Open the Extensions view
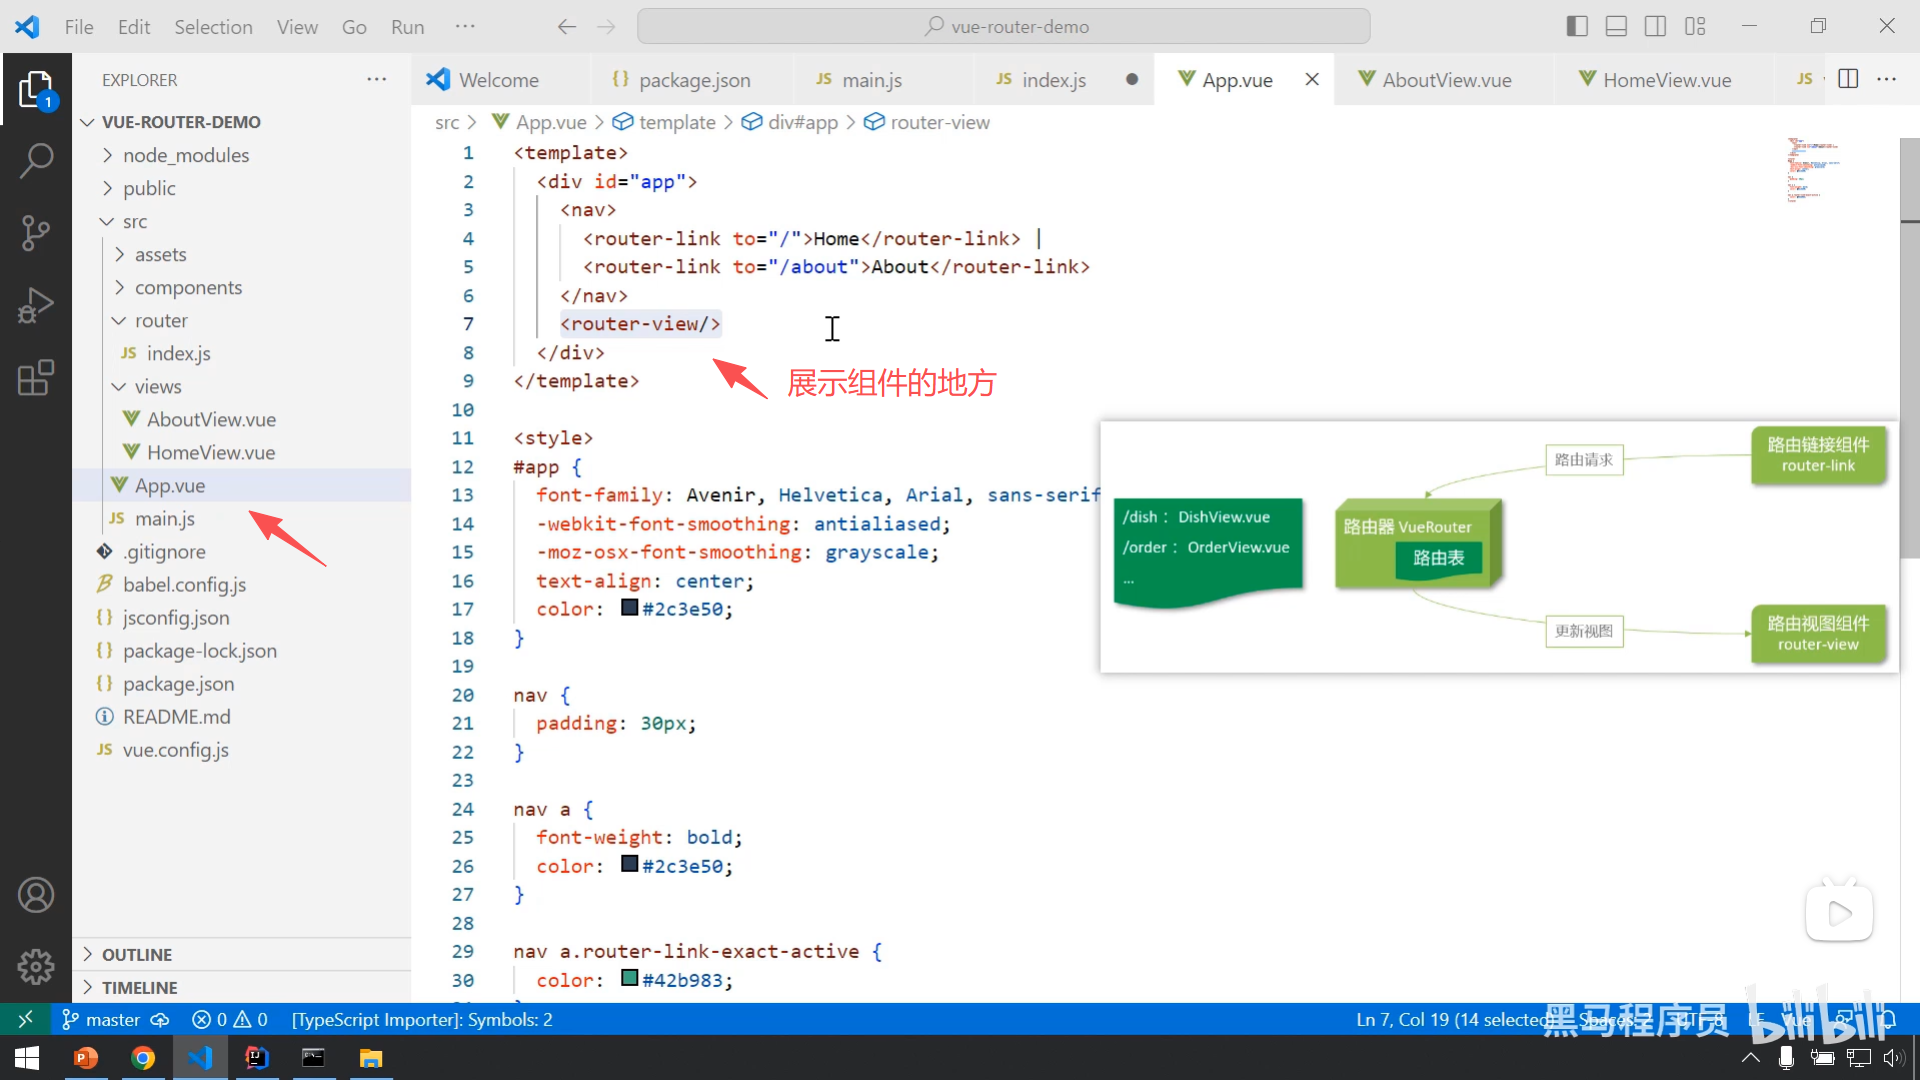This screenshot has width=1920, height=1080. point(36,378)
